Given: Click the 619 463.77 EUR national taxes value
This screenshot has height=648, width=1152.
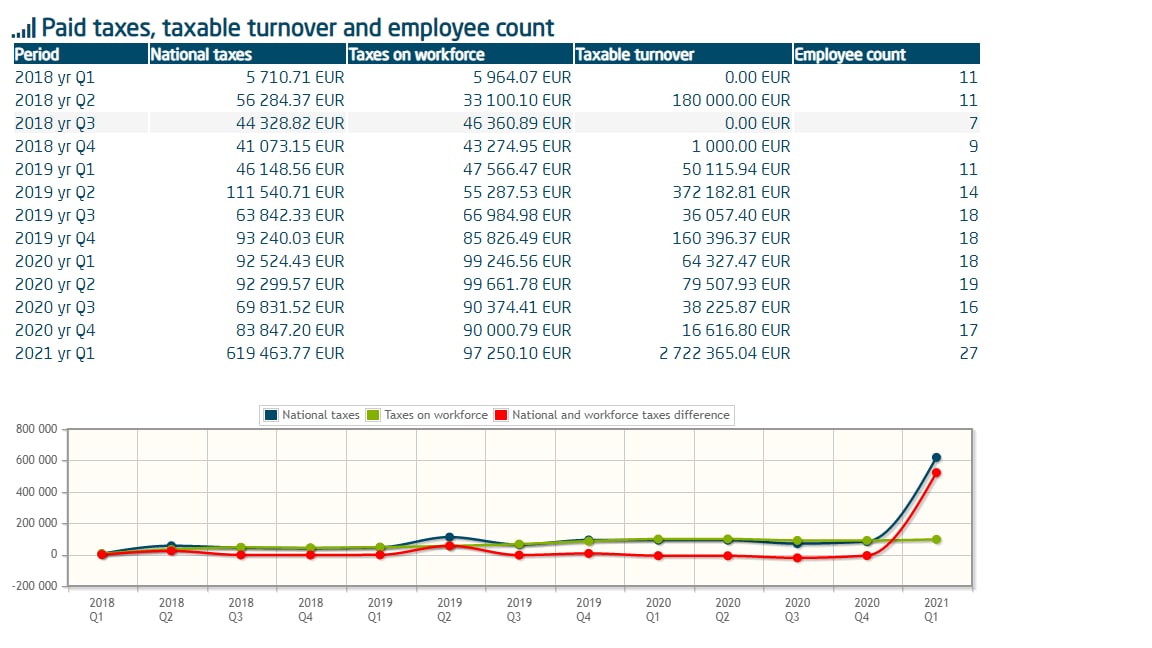Looking at the screenshot, I should 285,353.
